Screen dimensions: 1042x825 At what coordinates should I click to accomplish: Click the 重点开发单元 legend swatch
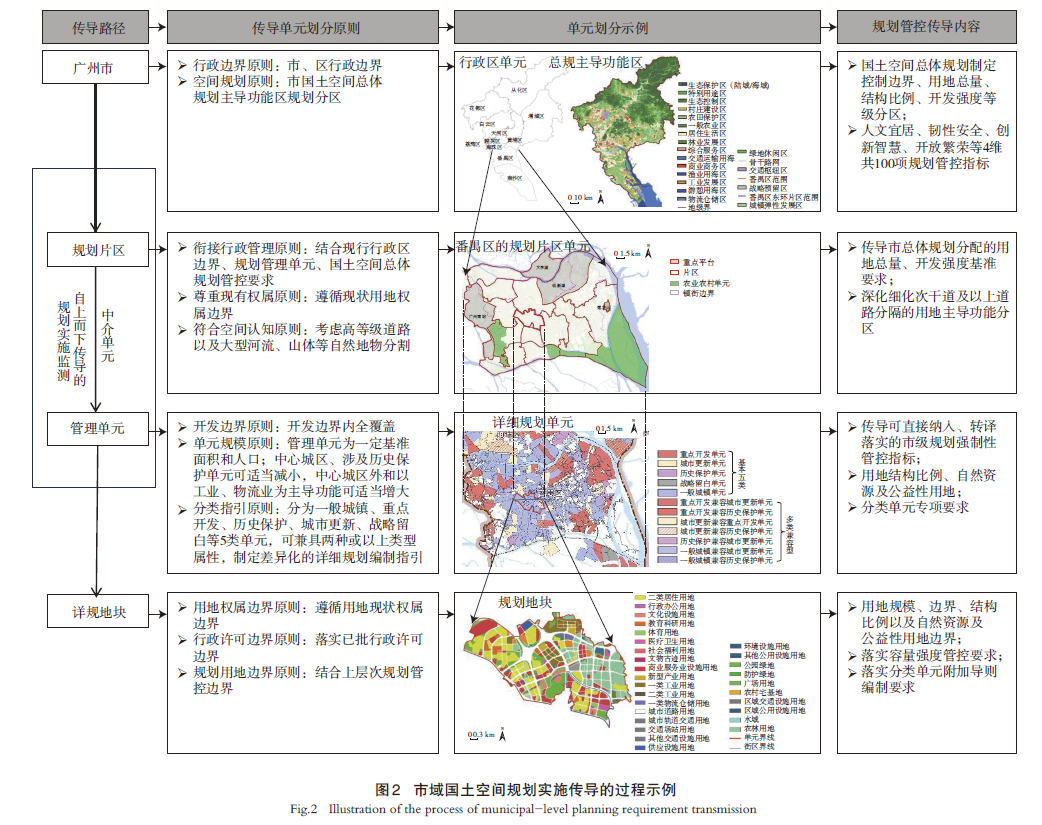tap(667, 454)
